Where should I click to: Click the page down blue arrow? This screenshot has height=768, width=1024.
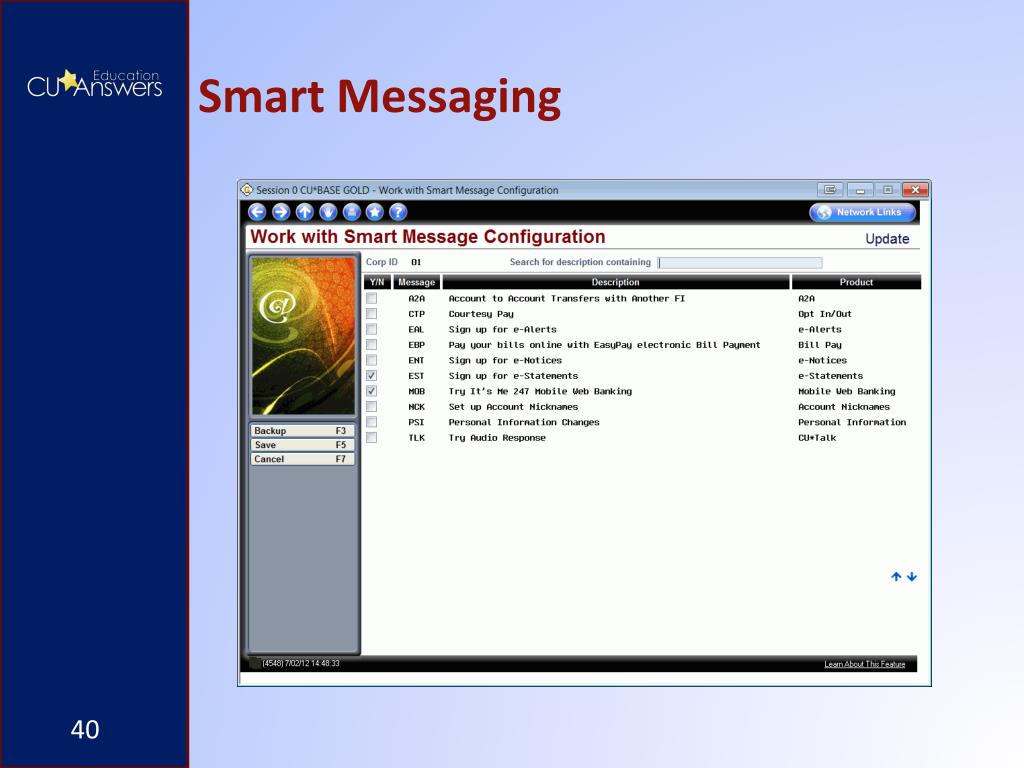click(912, 577)
